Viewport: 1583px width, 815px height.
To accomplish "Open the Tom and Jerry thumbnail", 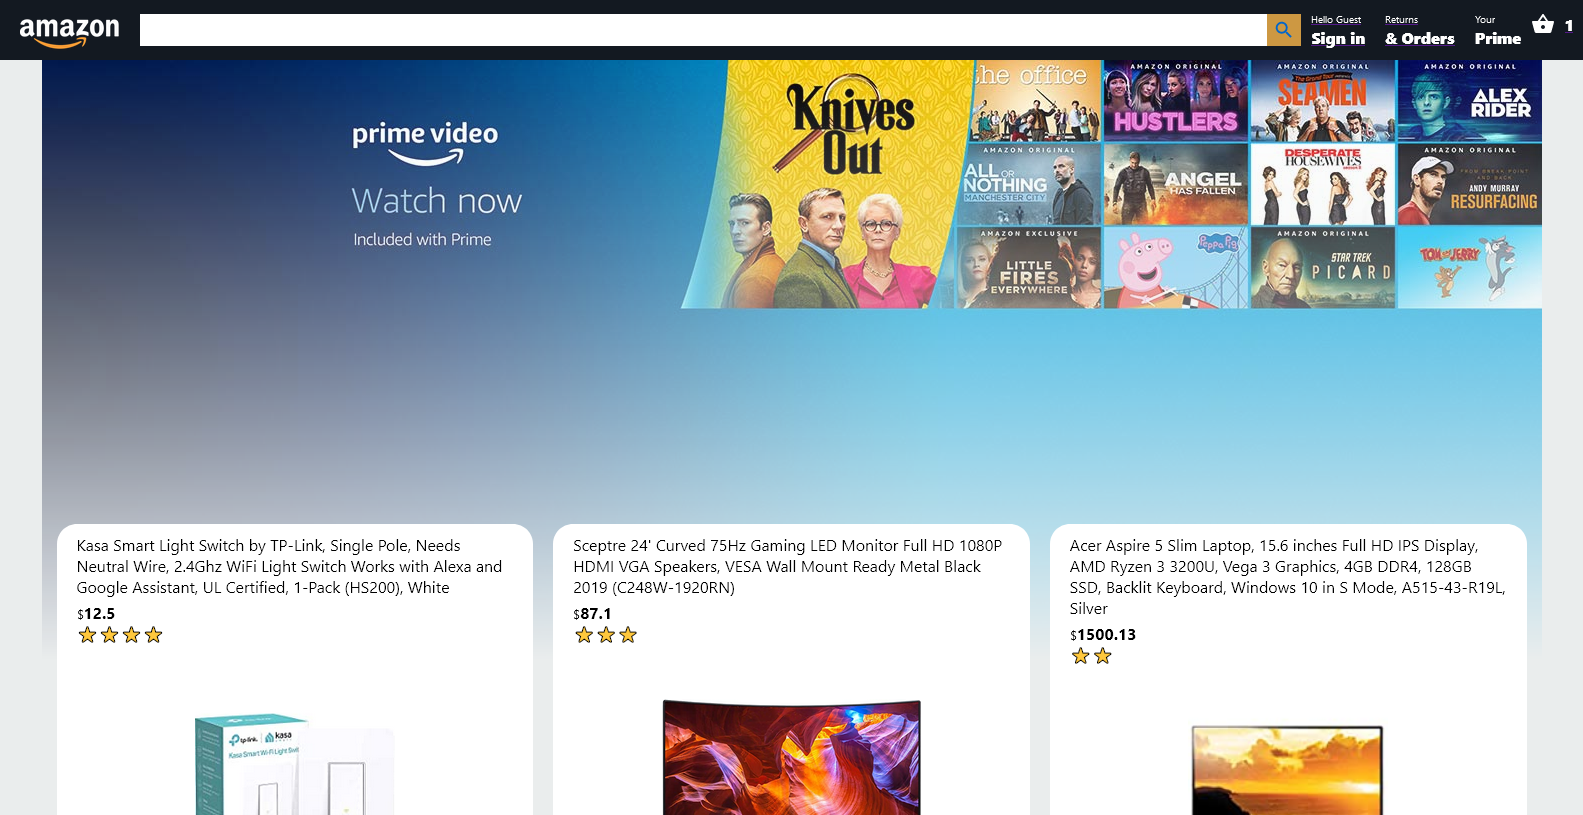I will click(x=1469, y=268).
